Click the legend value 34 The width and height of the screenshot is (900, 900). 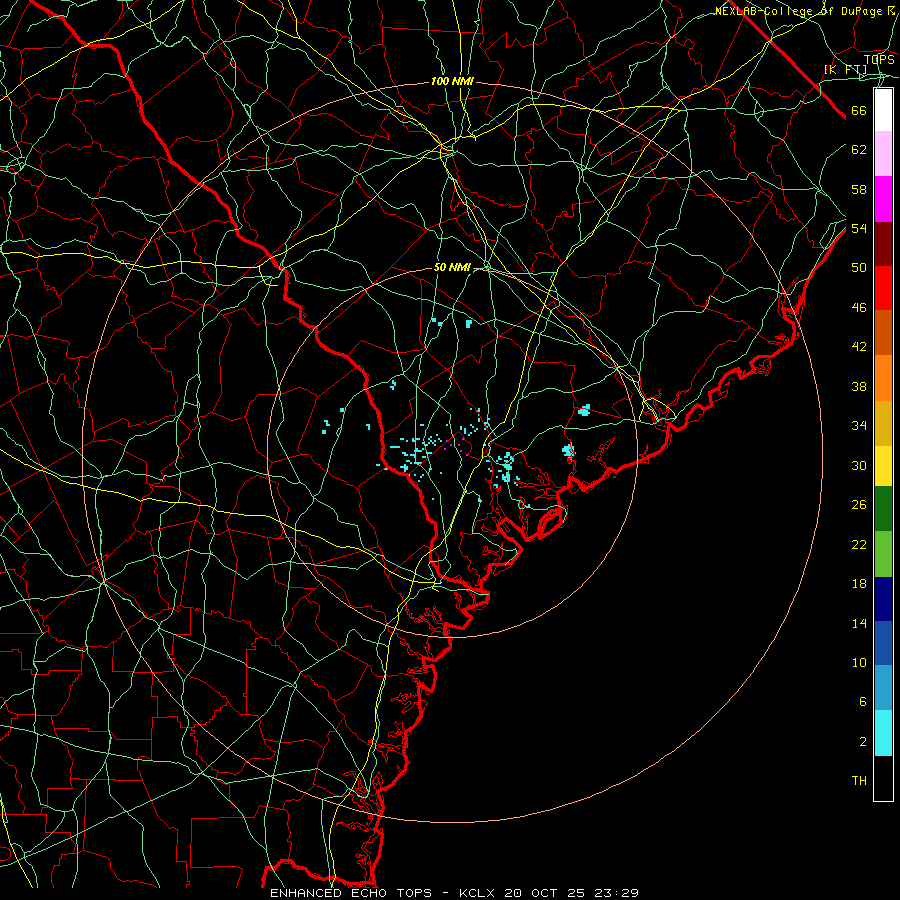859,426
